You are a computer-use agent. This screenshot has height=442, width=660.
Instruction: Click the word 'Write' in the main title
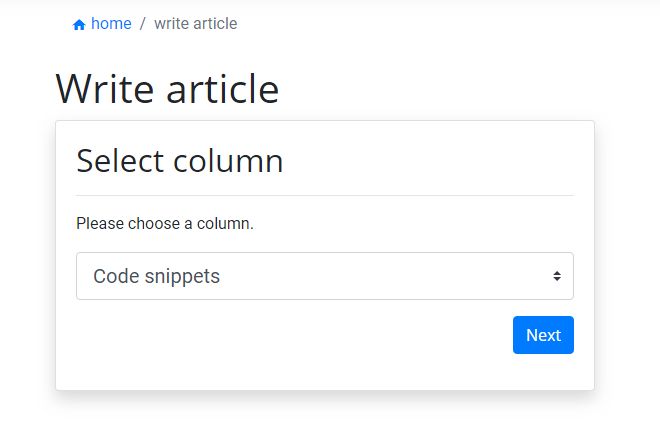click(105, 89)
